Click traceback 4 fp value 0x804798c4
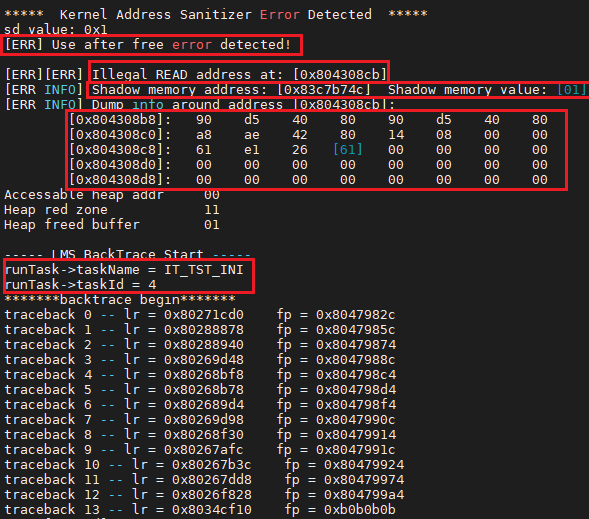 (x=356, y=375)
